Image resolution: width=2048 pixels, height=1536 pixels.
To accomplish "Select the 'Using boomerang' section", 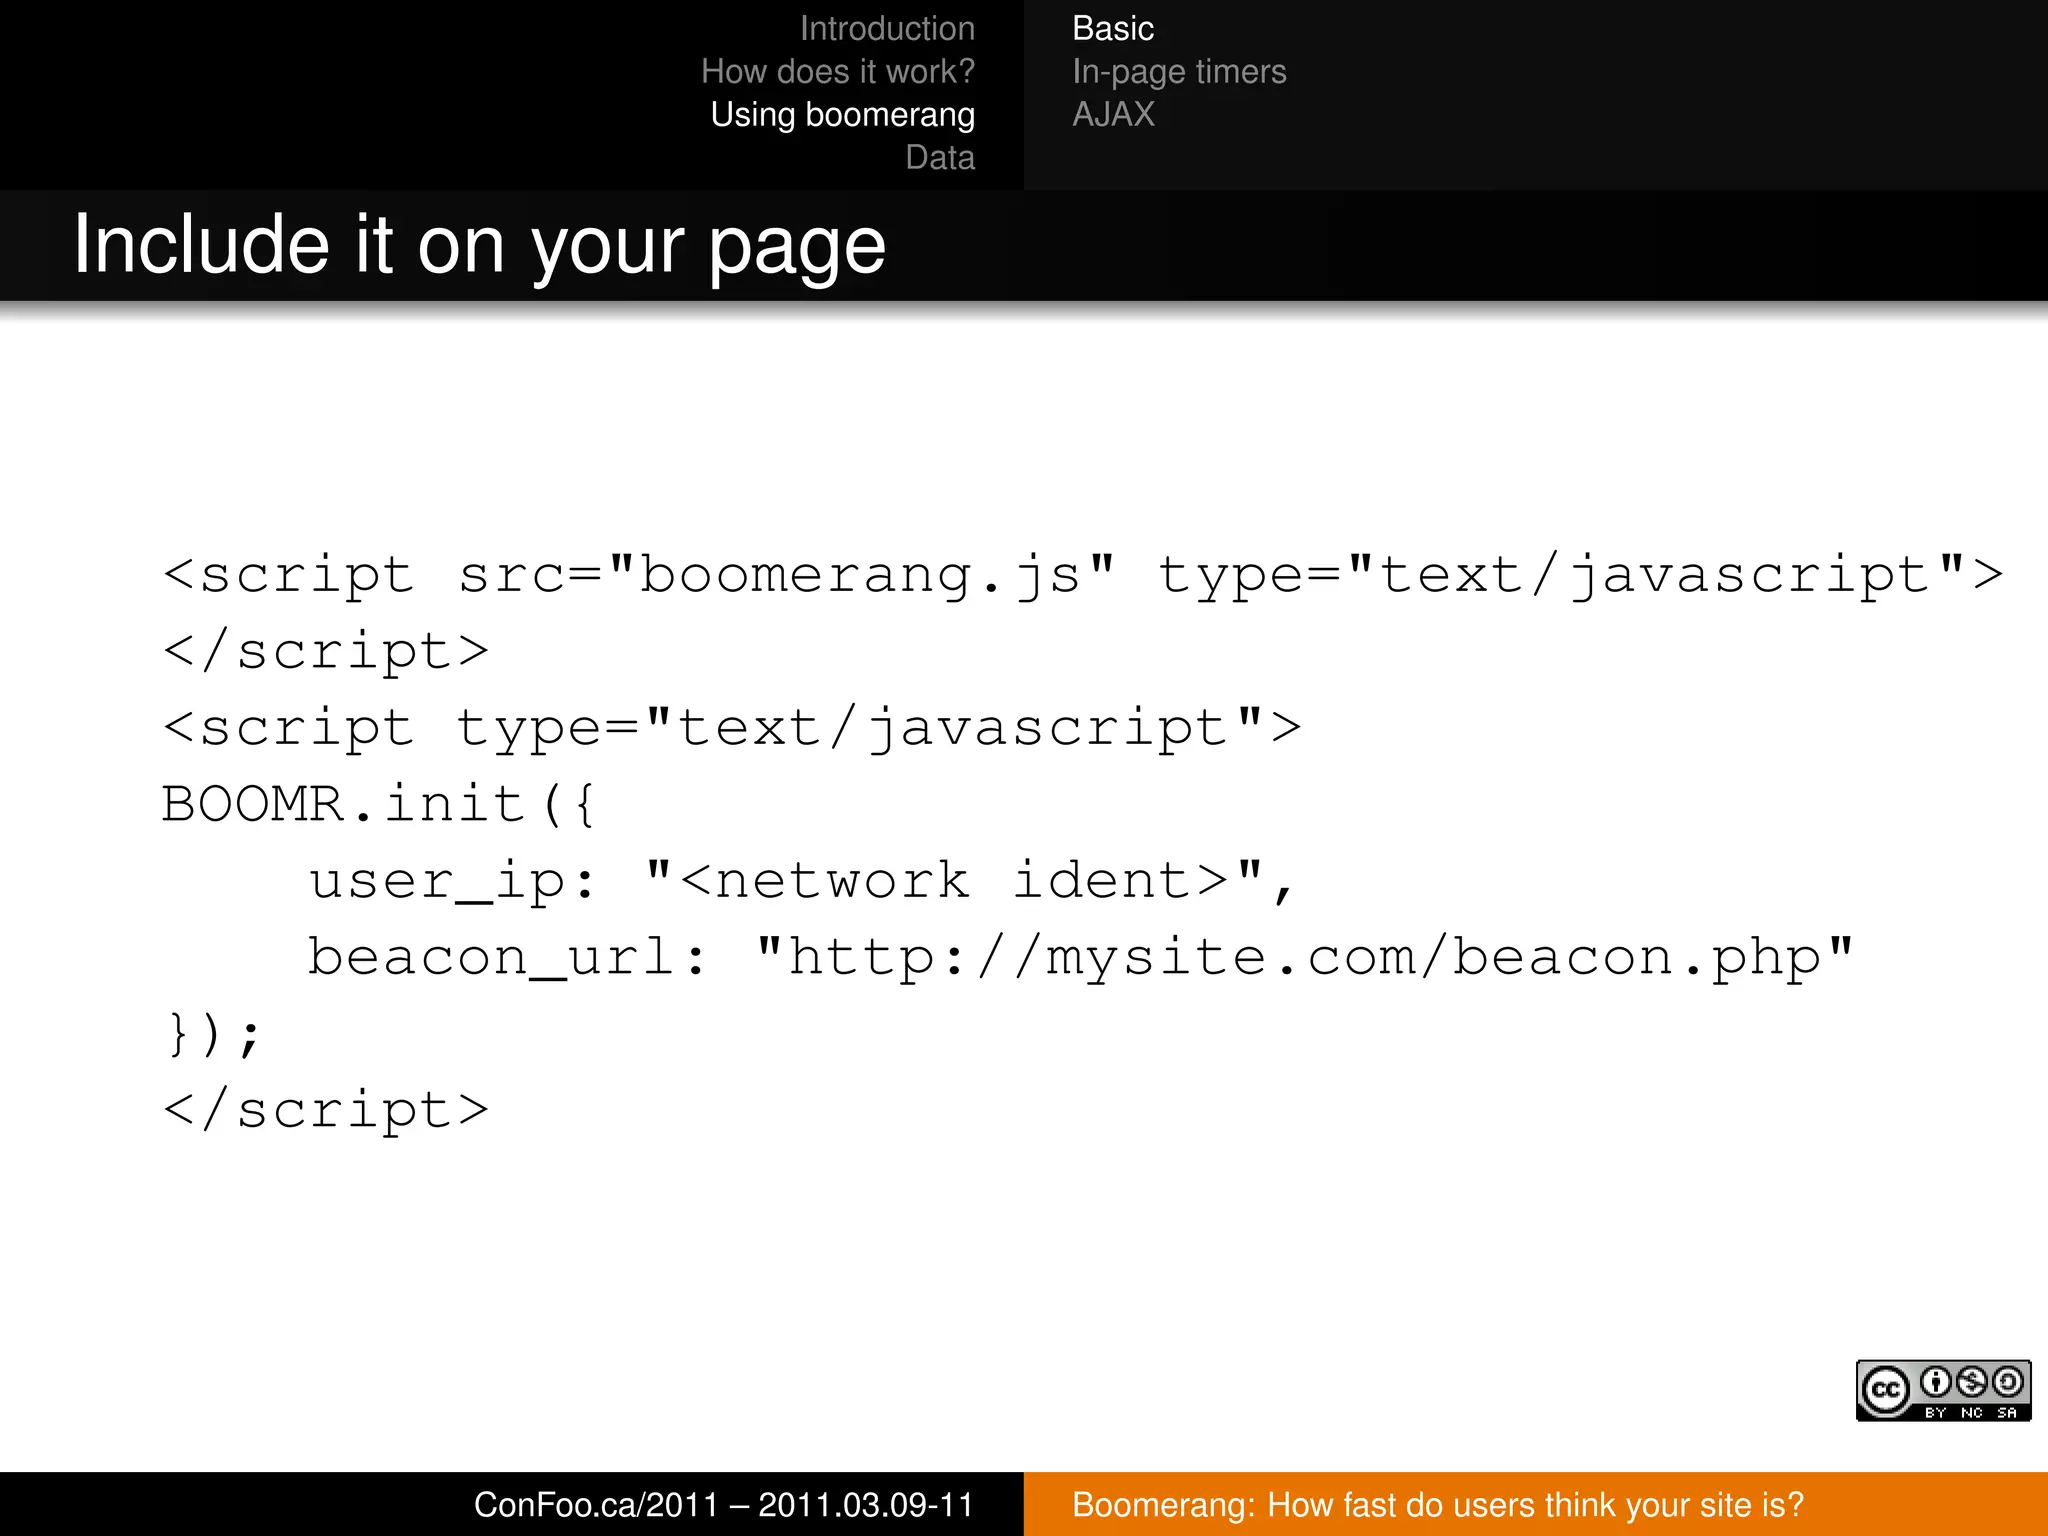I will tap(843, 115).
